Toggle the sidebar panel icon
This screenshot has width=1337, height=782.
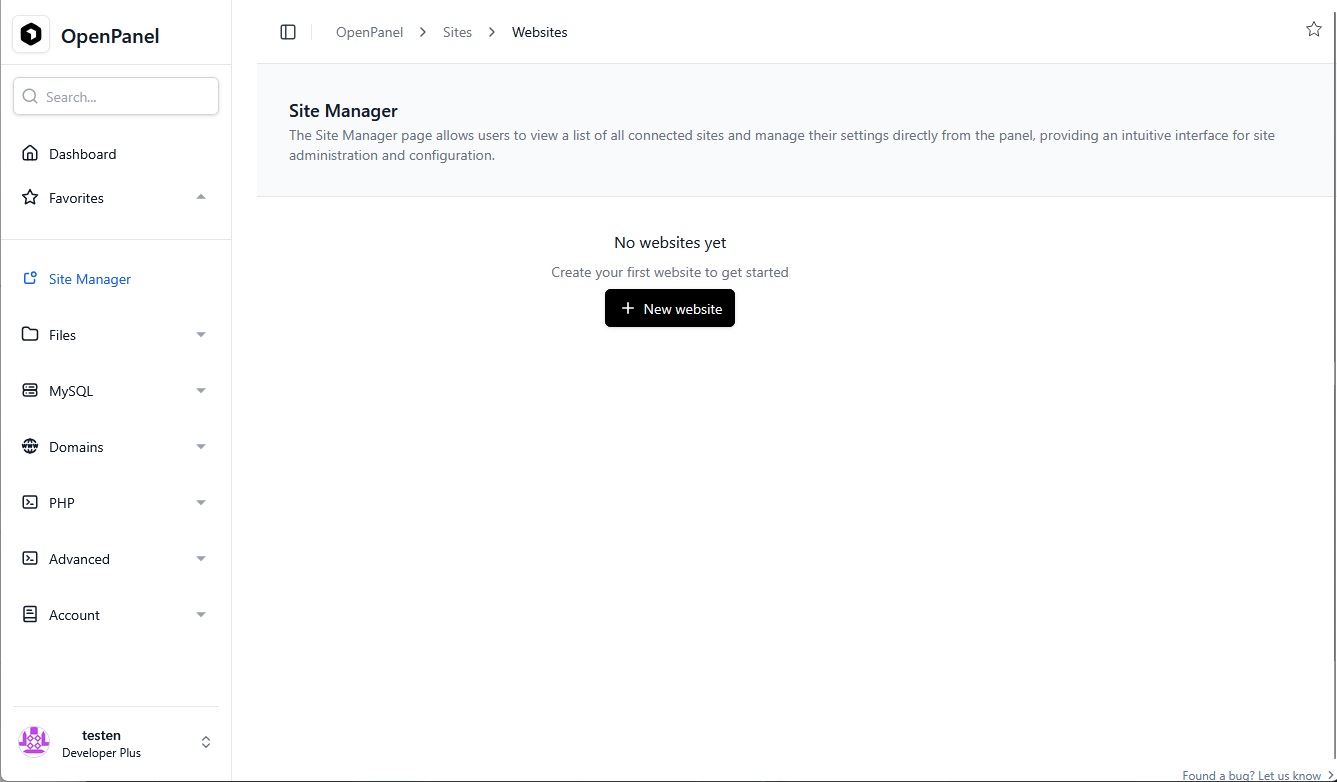[x=288, y=32]
